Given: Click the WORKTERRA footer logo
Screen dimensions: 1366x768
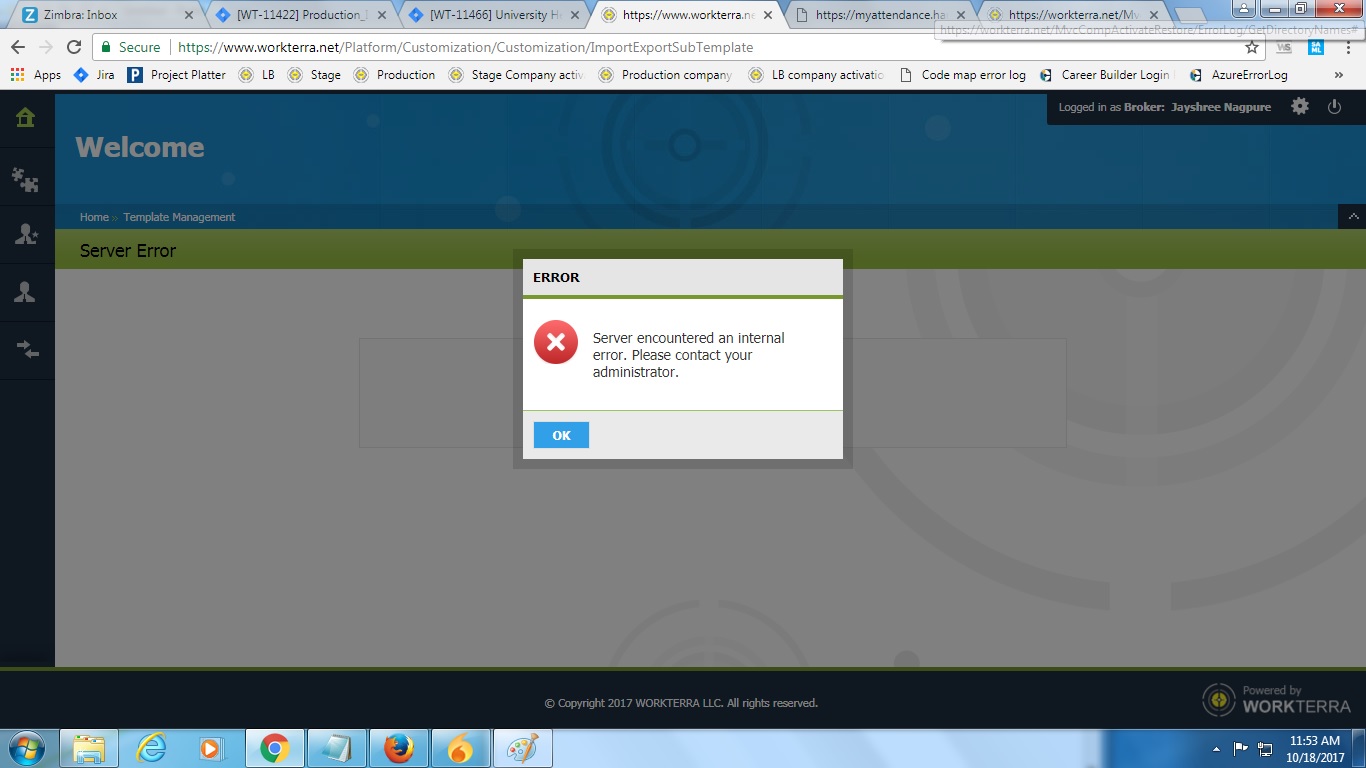Looking at the screenshot, I should pyautogui.click(x=1277, y=698).
